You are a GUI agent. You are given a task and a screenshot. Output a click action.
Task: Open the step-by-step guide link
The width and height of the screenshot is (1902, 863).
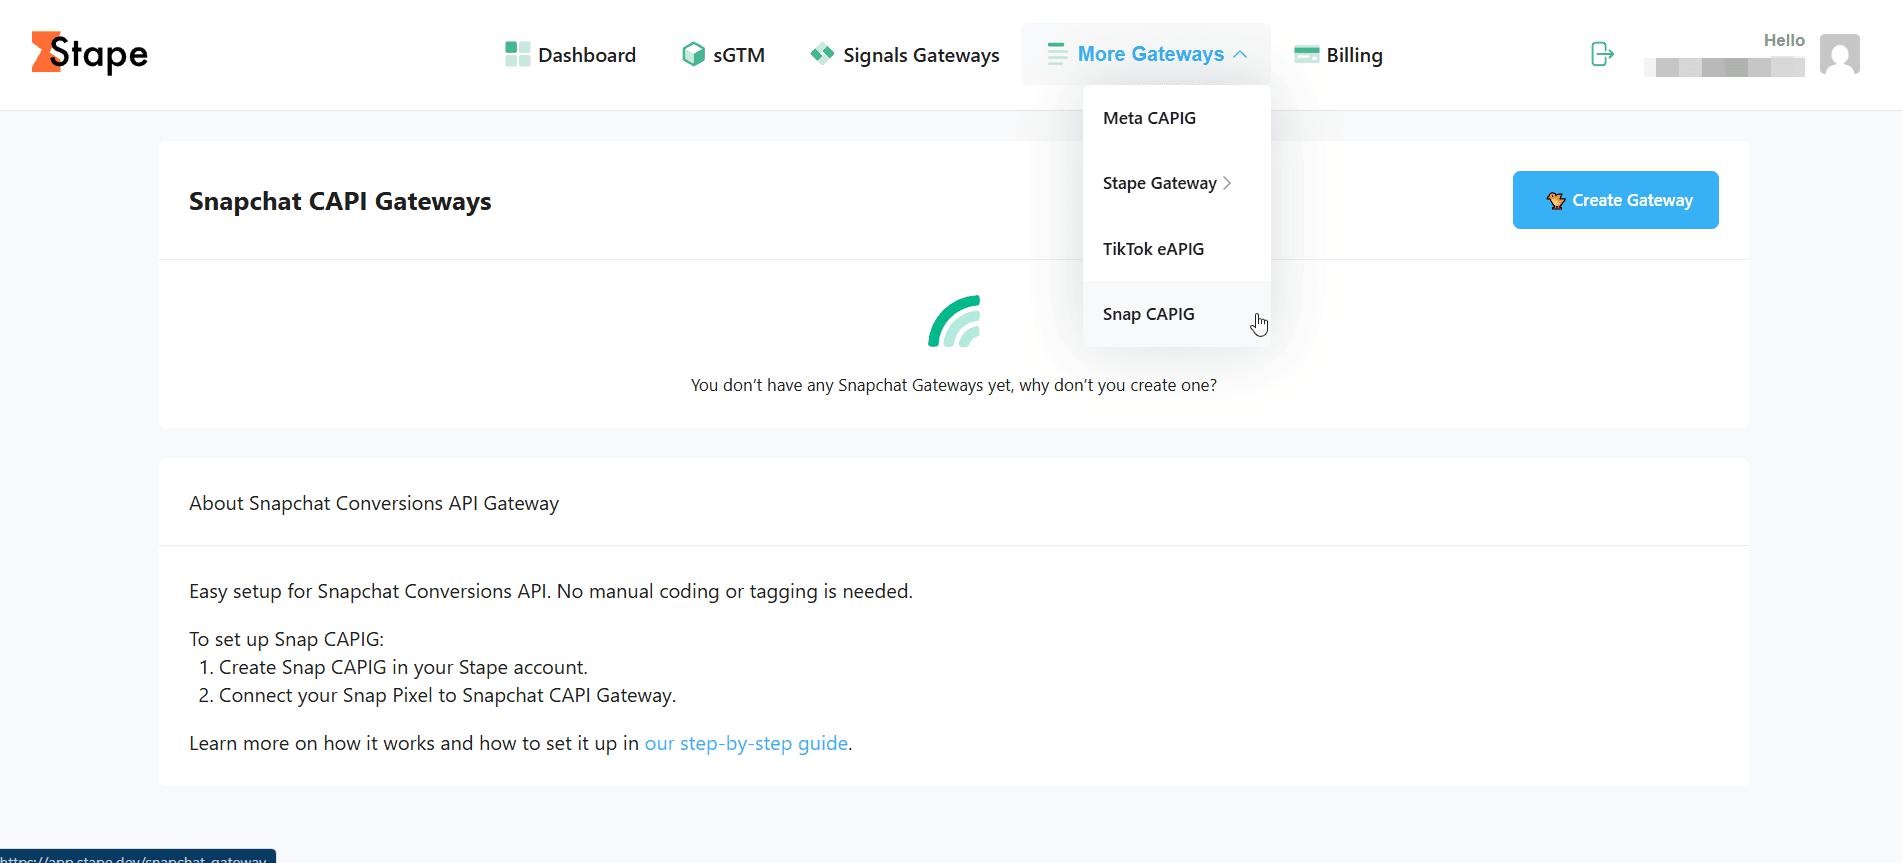[x=746, y=743]
